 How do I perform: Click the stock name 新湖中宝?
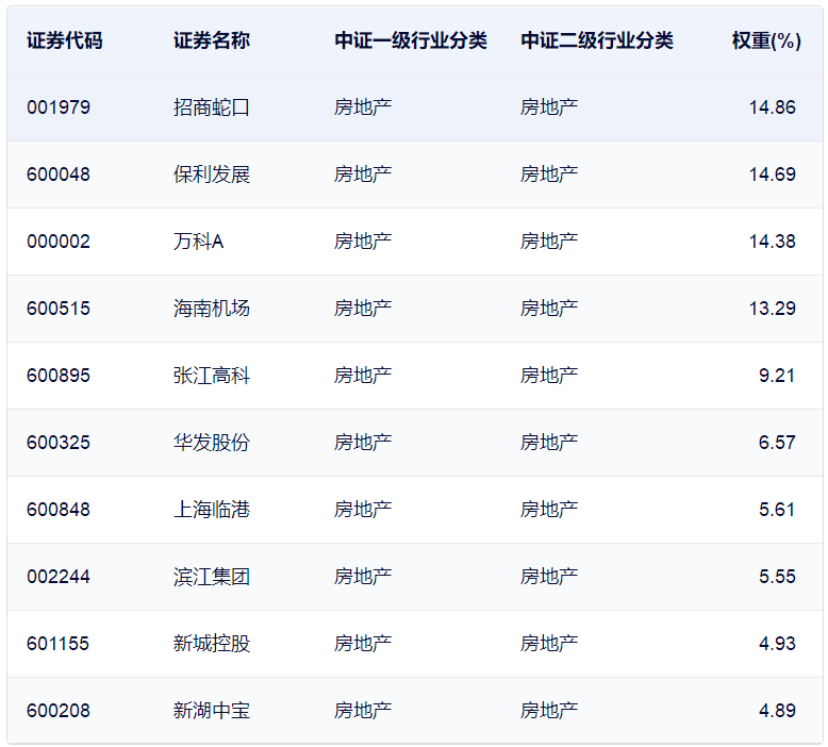(211, 711)
